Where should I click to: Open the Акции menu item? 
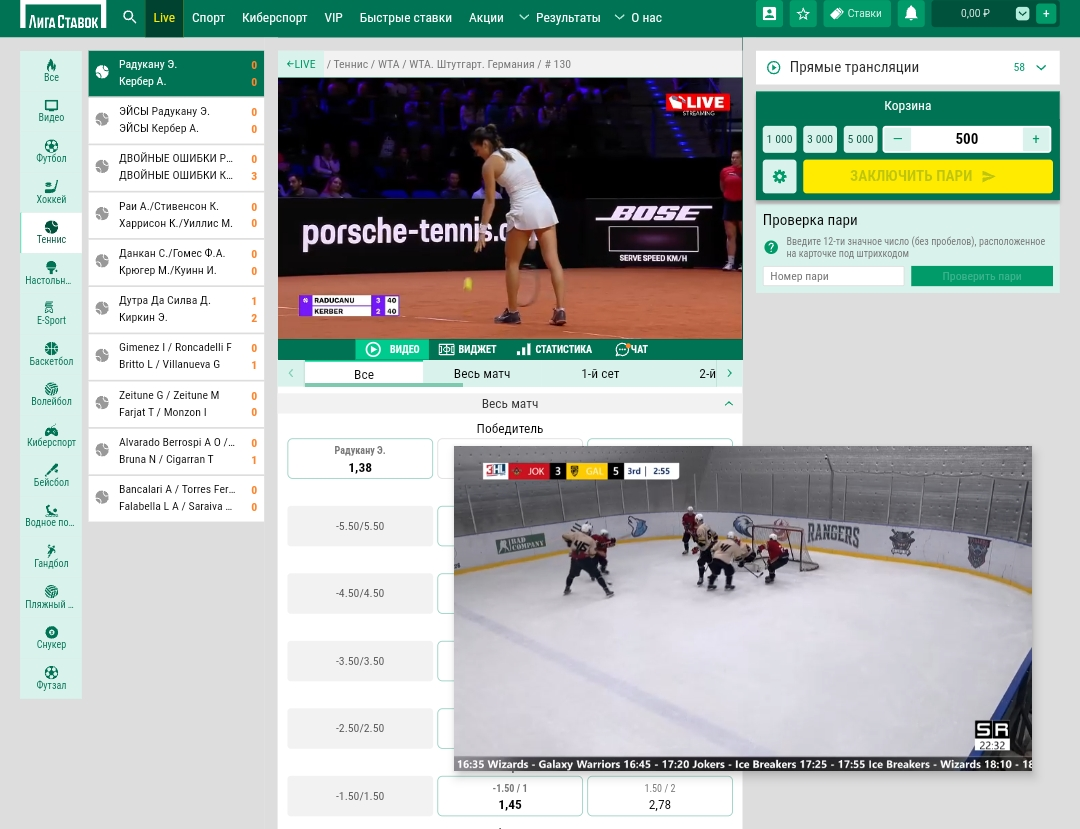(486, 18)
